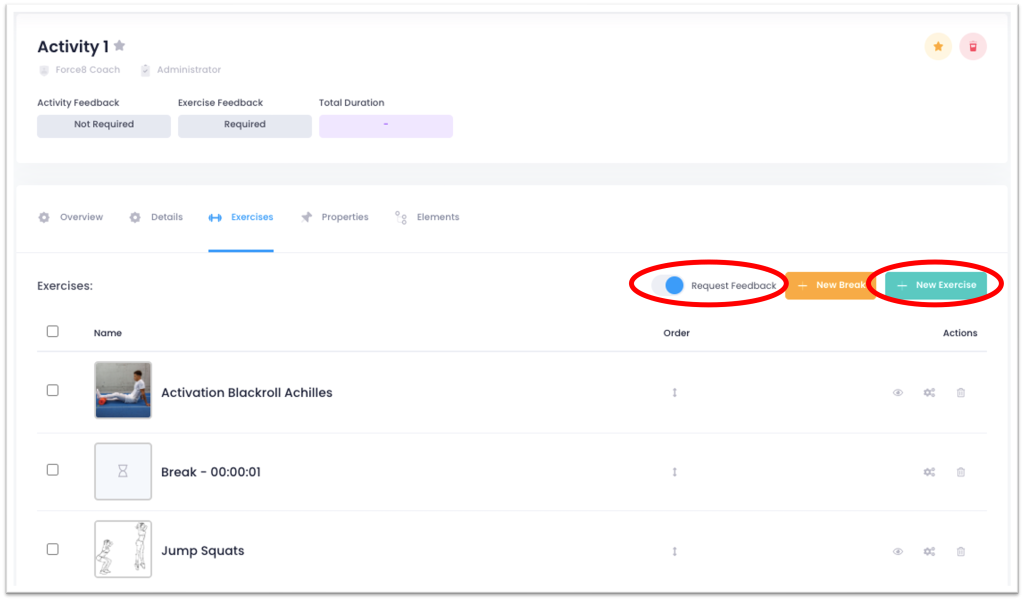This screenshot has width=1024, height=601.
Task: Delete the Break row using trash icon
Action: [x=961, y=472]
